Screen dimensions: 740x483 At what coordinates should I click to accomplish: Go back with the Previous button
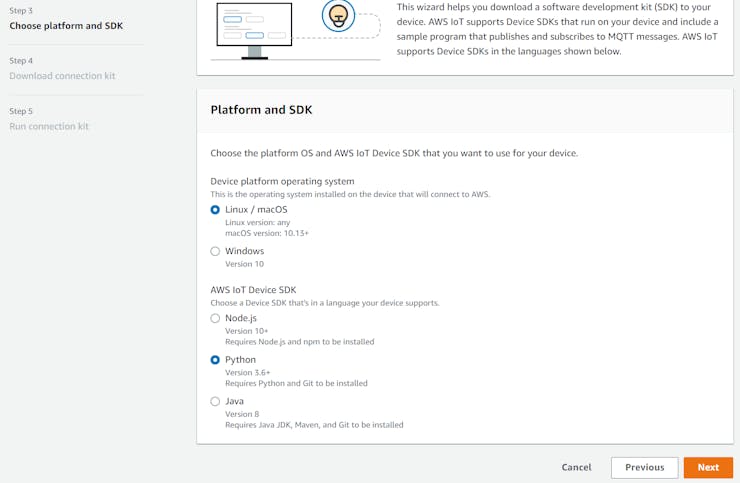(x=644, y=467)
